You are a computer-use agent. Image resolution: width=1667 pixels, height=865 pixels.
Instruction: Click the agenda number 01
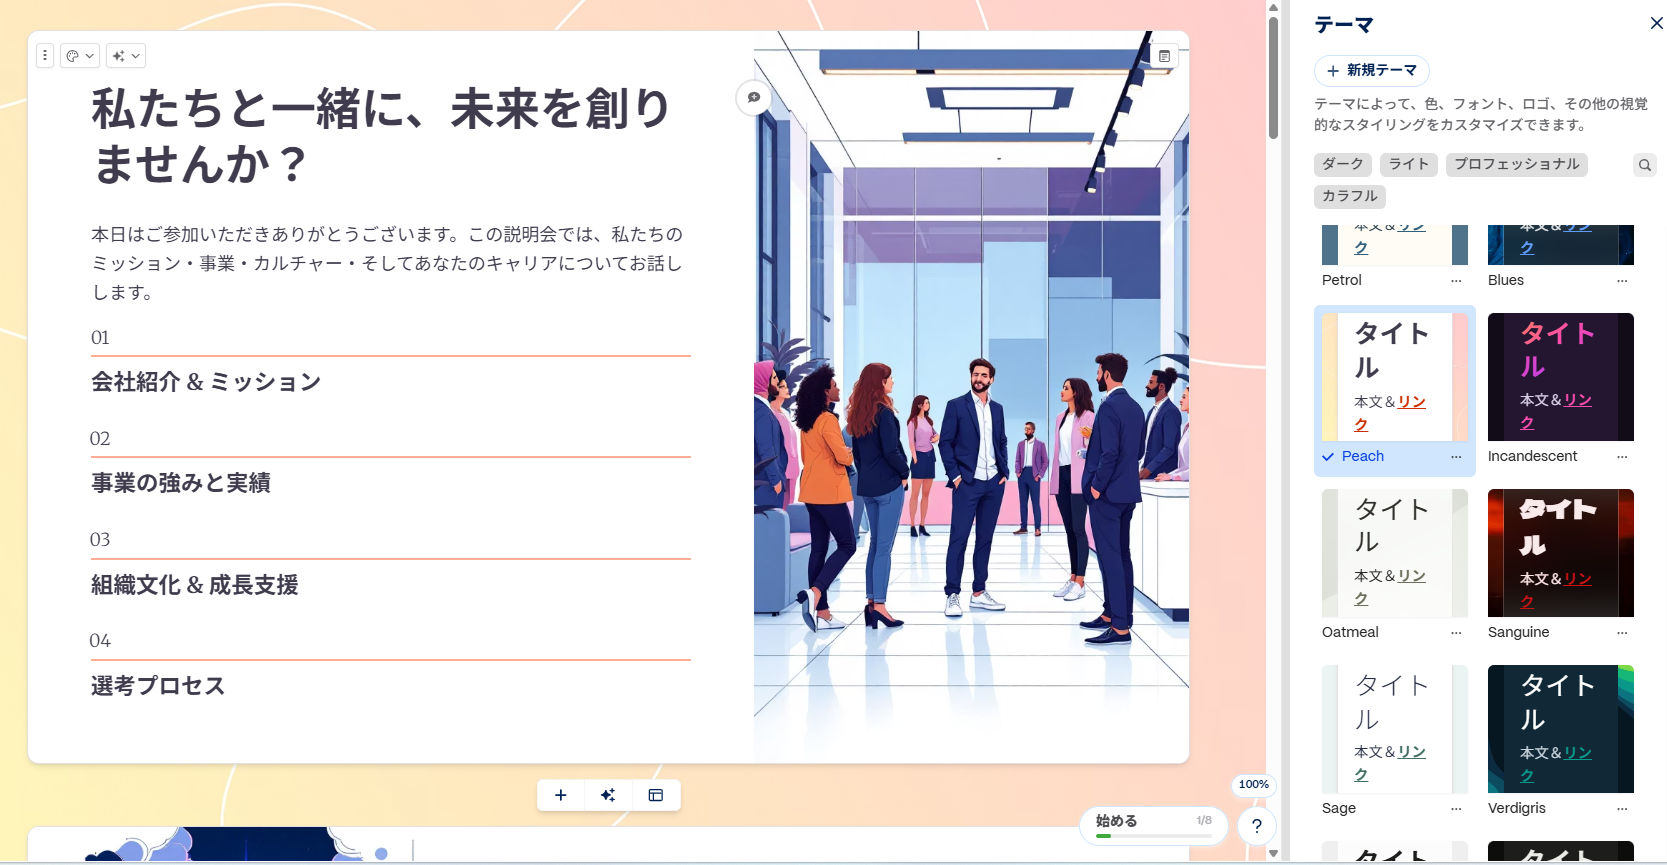tap(100, 338)
